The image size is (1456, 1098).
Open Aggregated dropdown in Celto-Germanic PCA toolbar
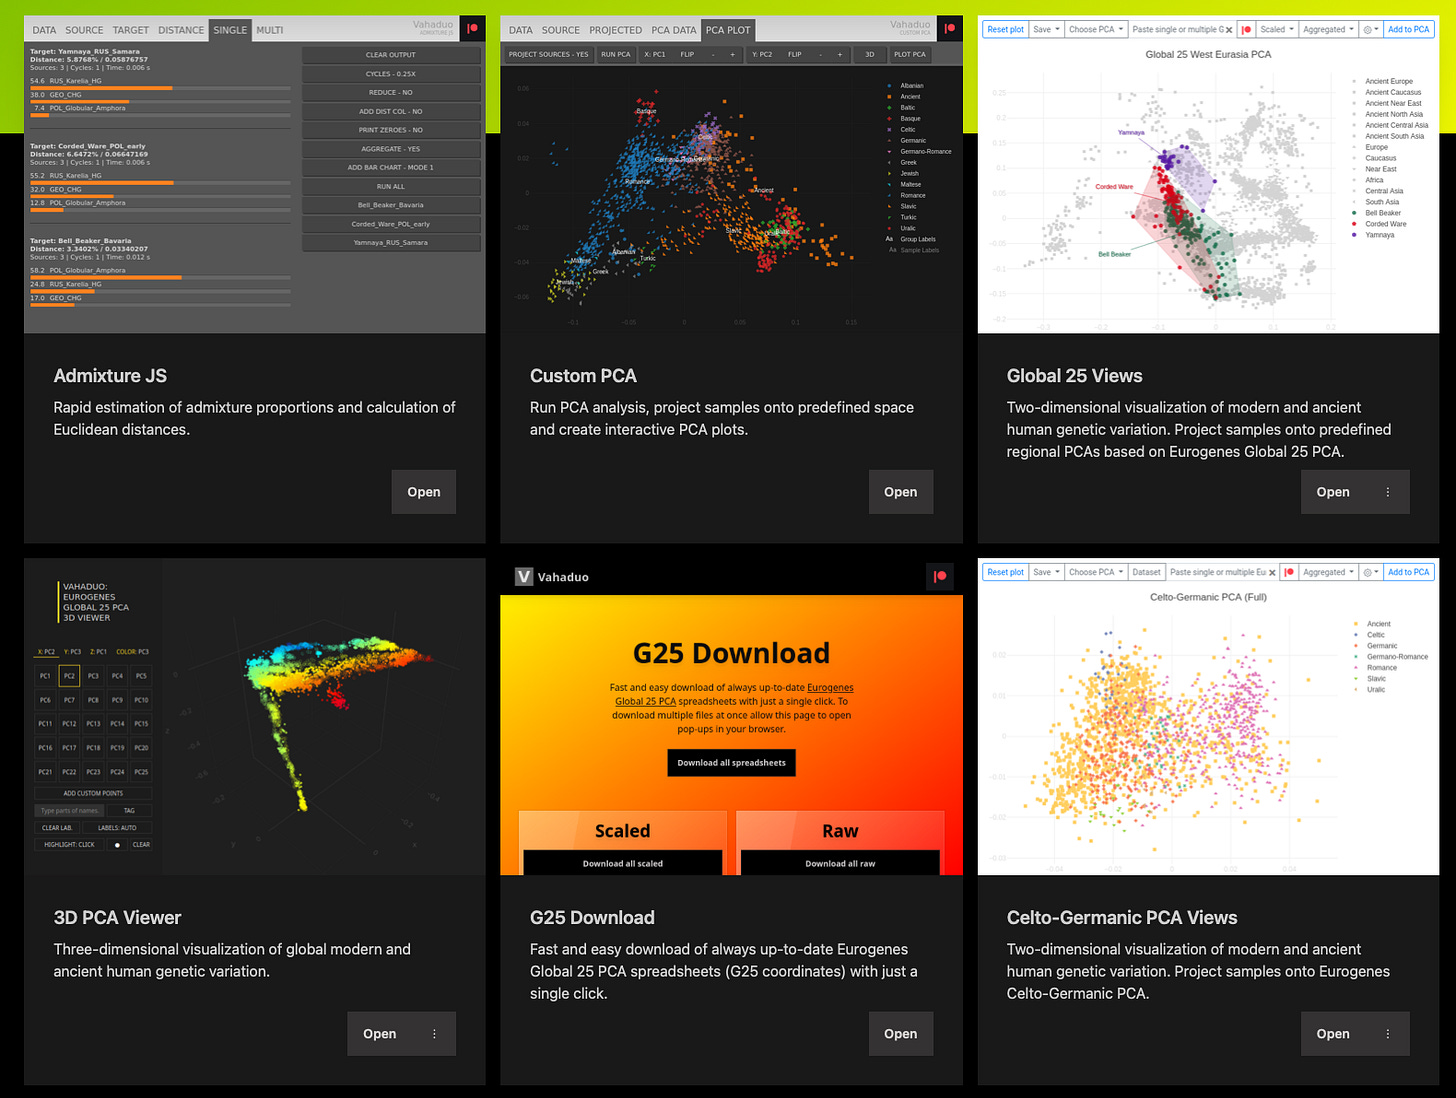pos(1328,572)
